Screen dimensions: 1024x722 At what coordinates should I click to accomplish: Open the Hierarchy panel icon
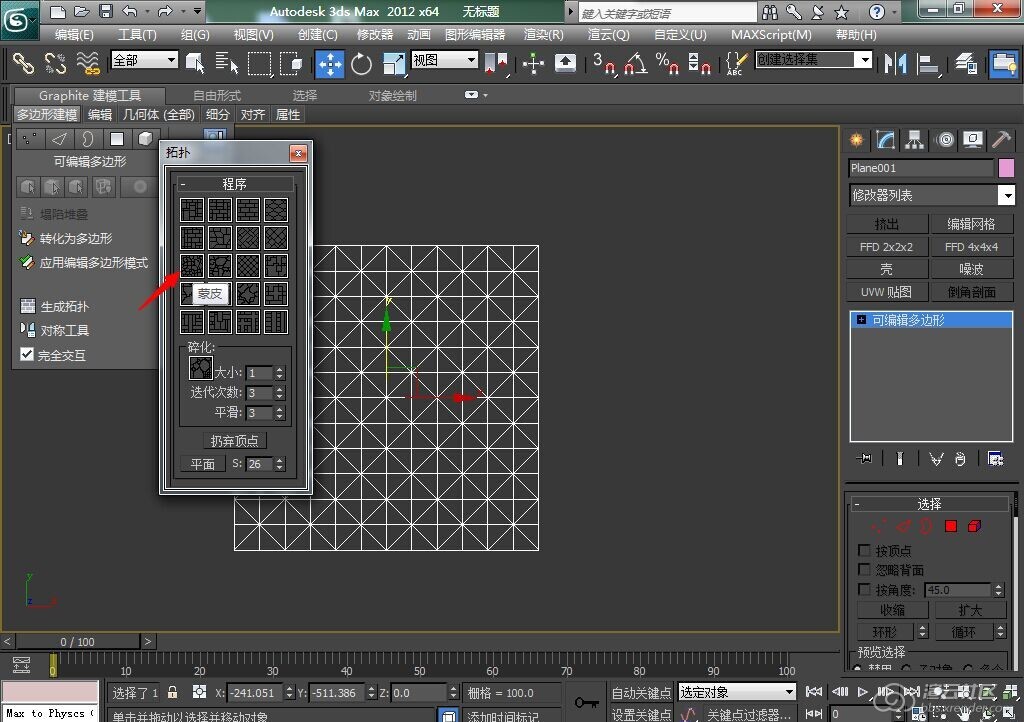click(914, 140)
